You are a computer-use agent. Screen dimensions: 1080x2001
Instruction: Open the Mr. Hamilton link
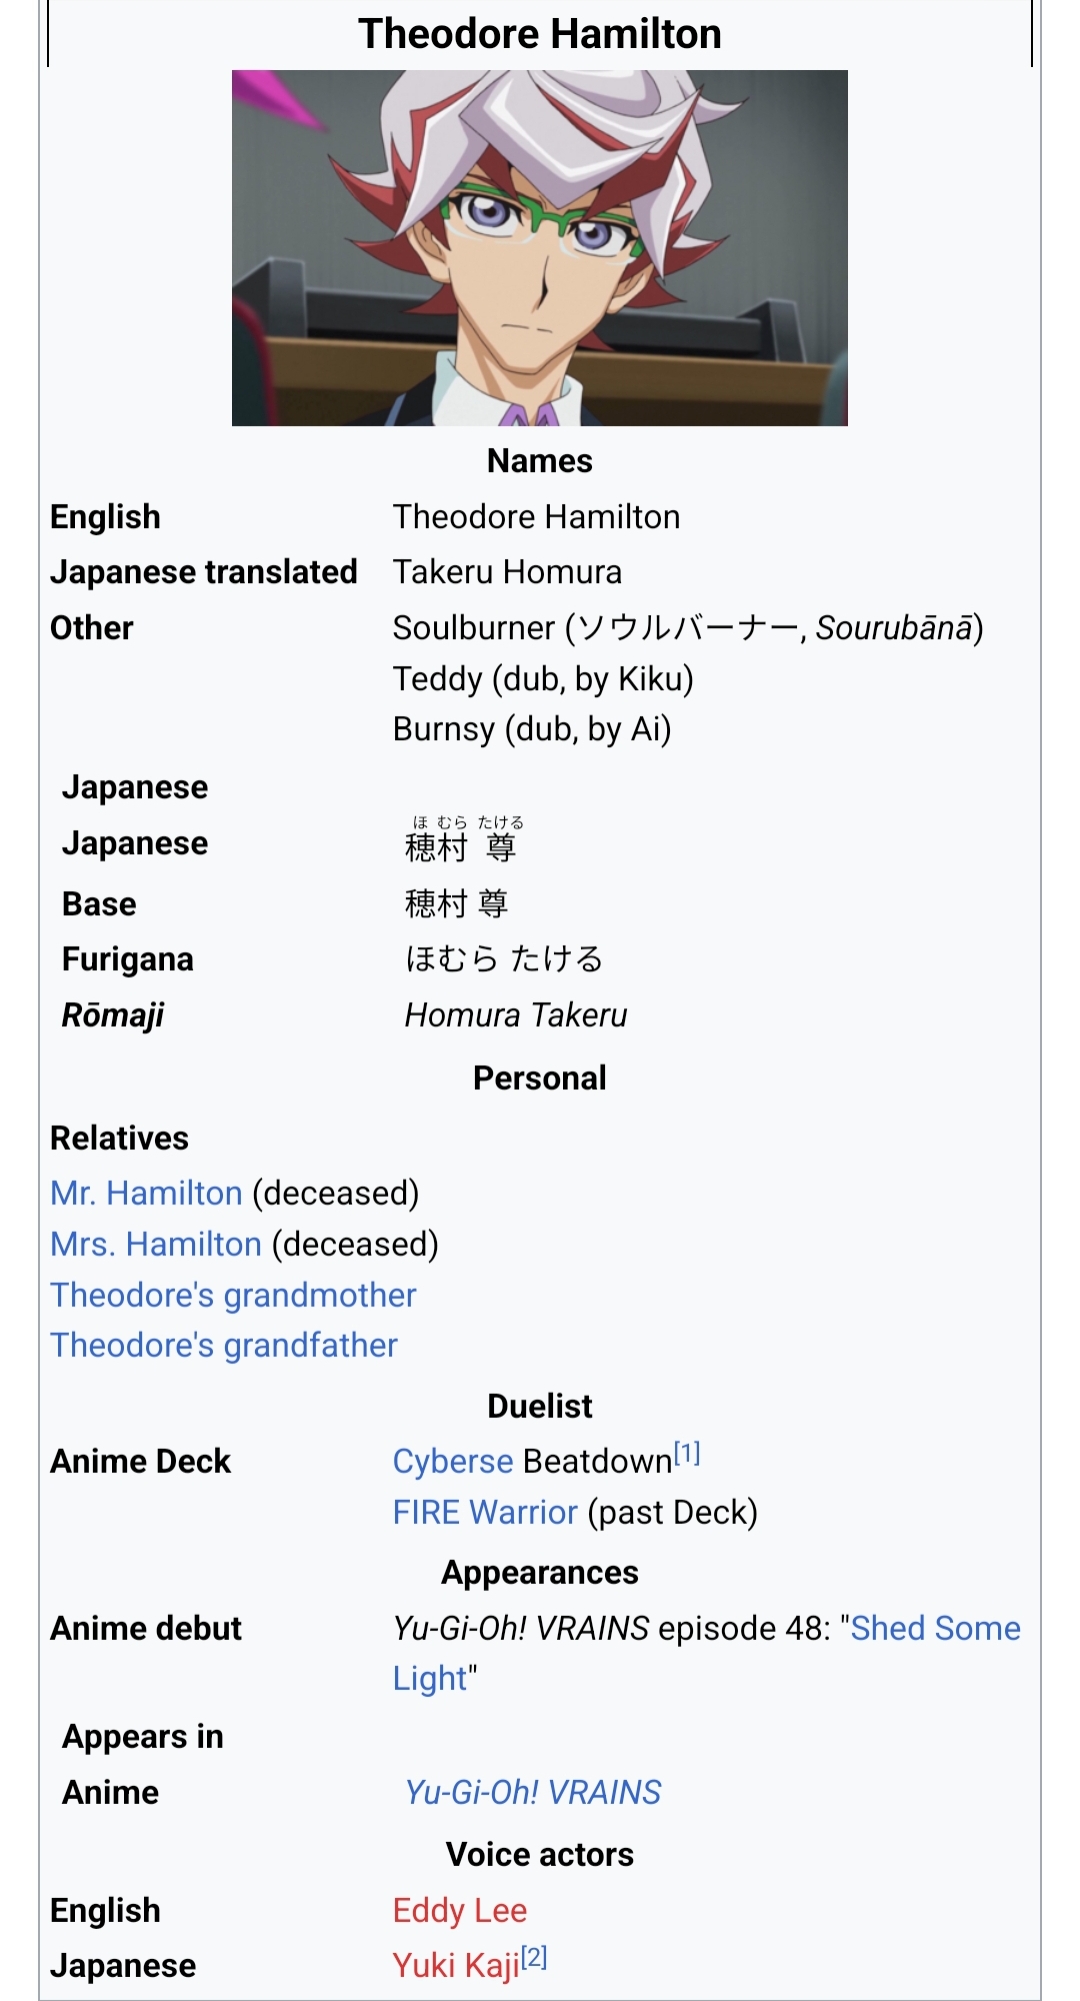click(x=146, y=1193)
